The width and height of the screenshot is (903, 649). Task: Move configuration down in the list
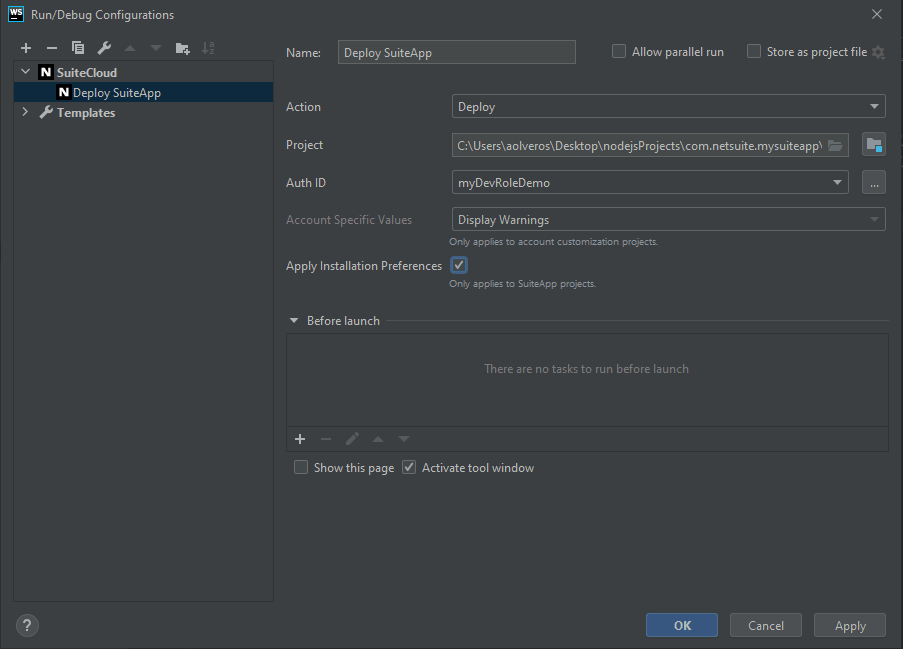156,48
